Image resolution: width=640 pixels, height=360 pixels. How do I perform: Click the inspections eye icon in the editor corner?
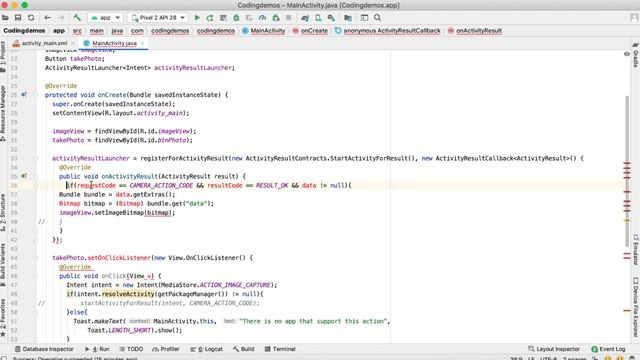627,54
